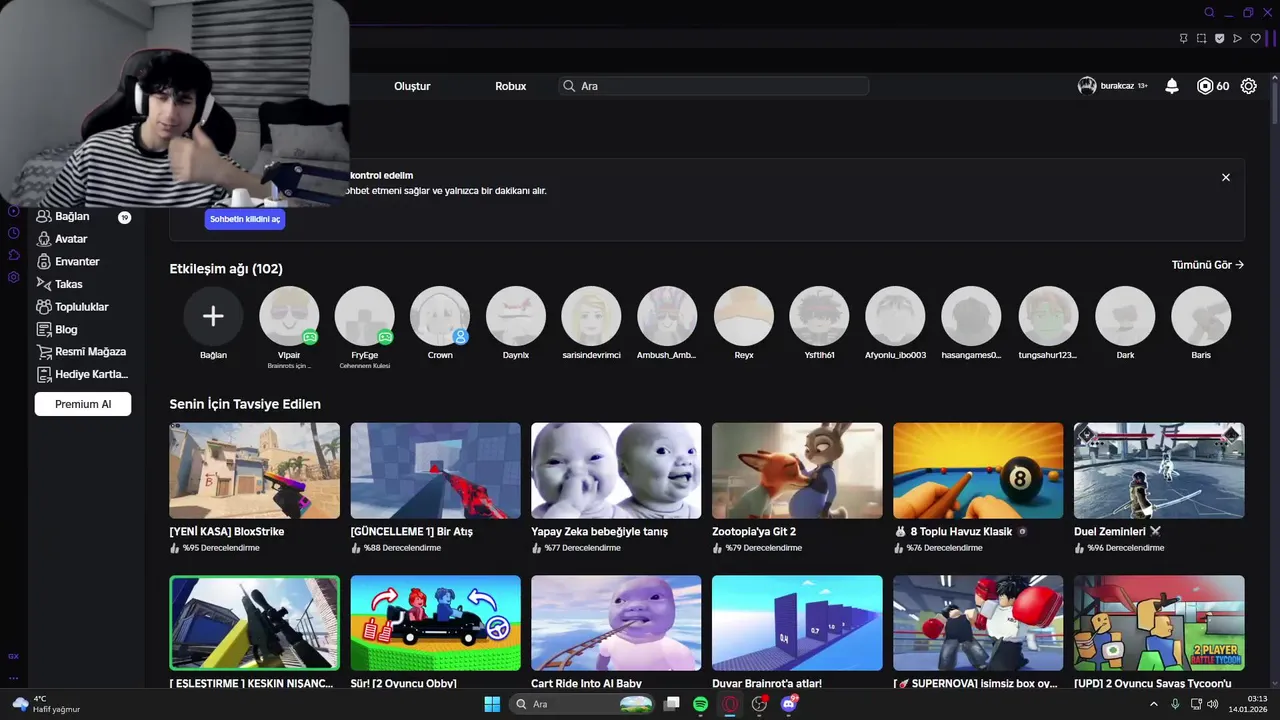This screenshot has height=720, width=1280.
Task: Open the Robux balance showing 60
Action: 1213,86
